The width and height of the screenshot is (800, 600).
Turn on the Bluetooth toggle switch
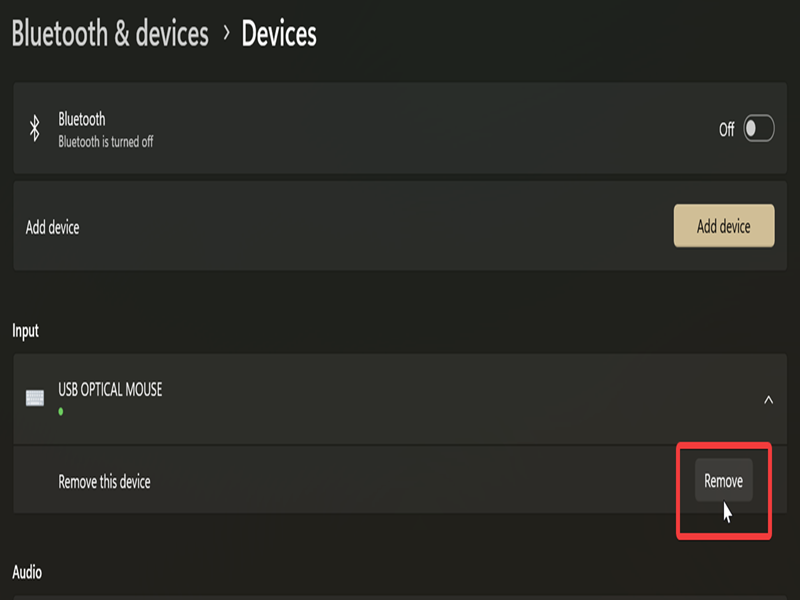pyautogui.click(x=758, y=129)
